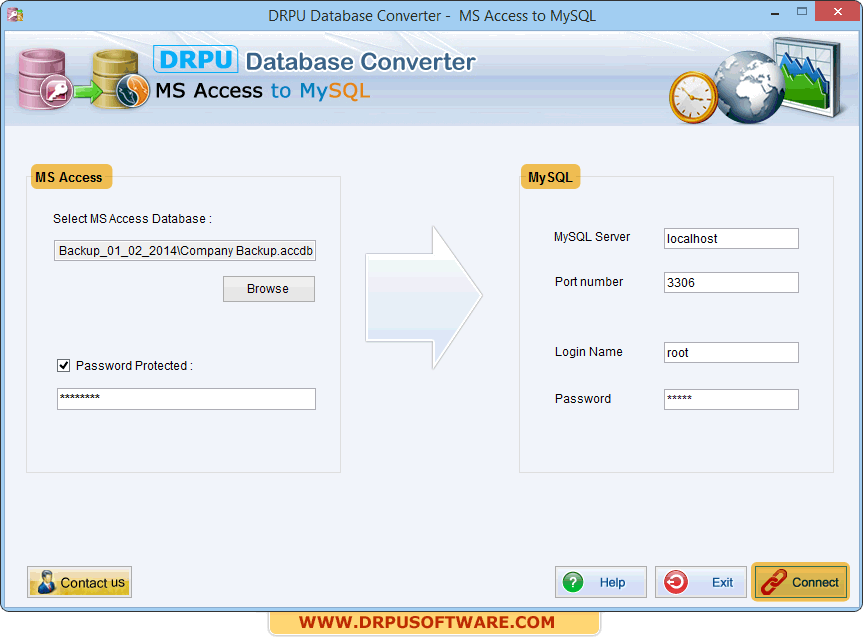Focus the MS Access password field
The width and height of the screenshot is (863, 638).
pyautogui.click(x=186, y=399)
